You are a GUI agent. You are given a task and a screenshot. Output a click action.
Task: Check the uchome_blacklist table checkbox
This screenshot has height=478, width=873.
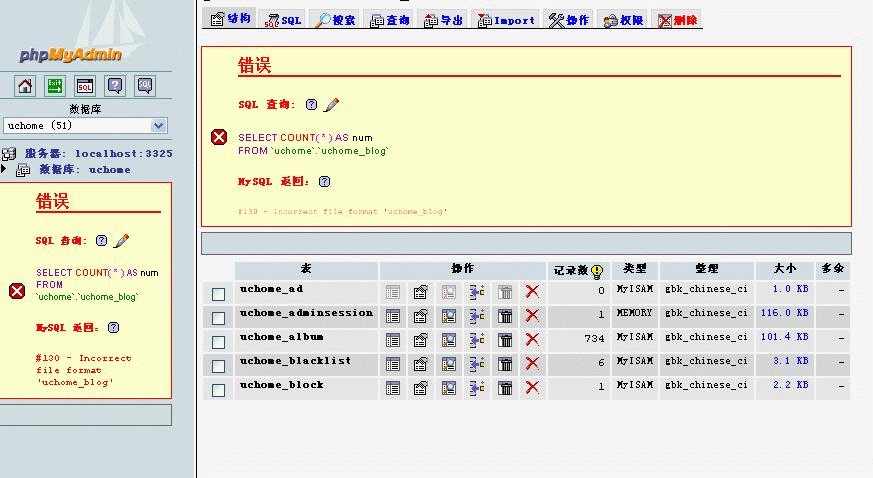218,366
